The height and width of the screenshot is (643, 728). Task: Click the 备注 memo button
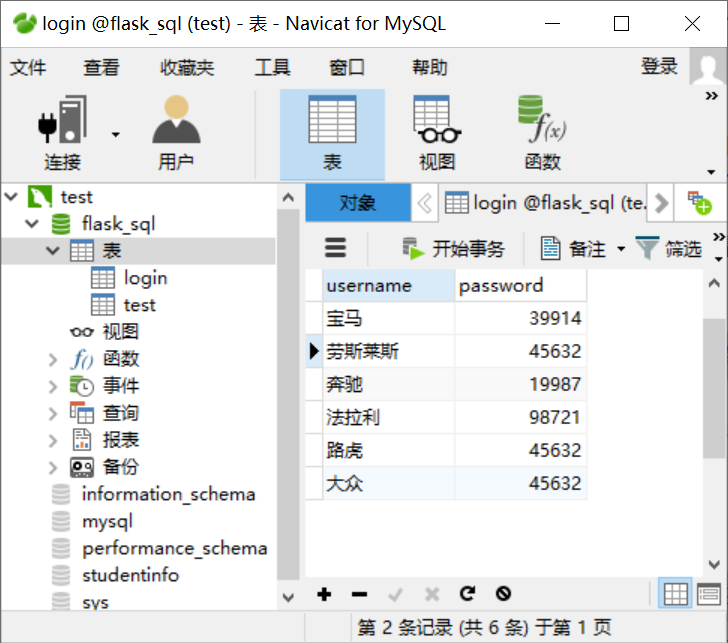573,248
